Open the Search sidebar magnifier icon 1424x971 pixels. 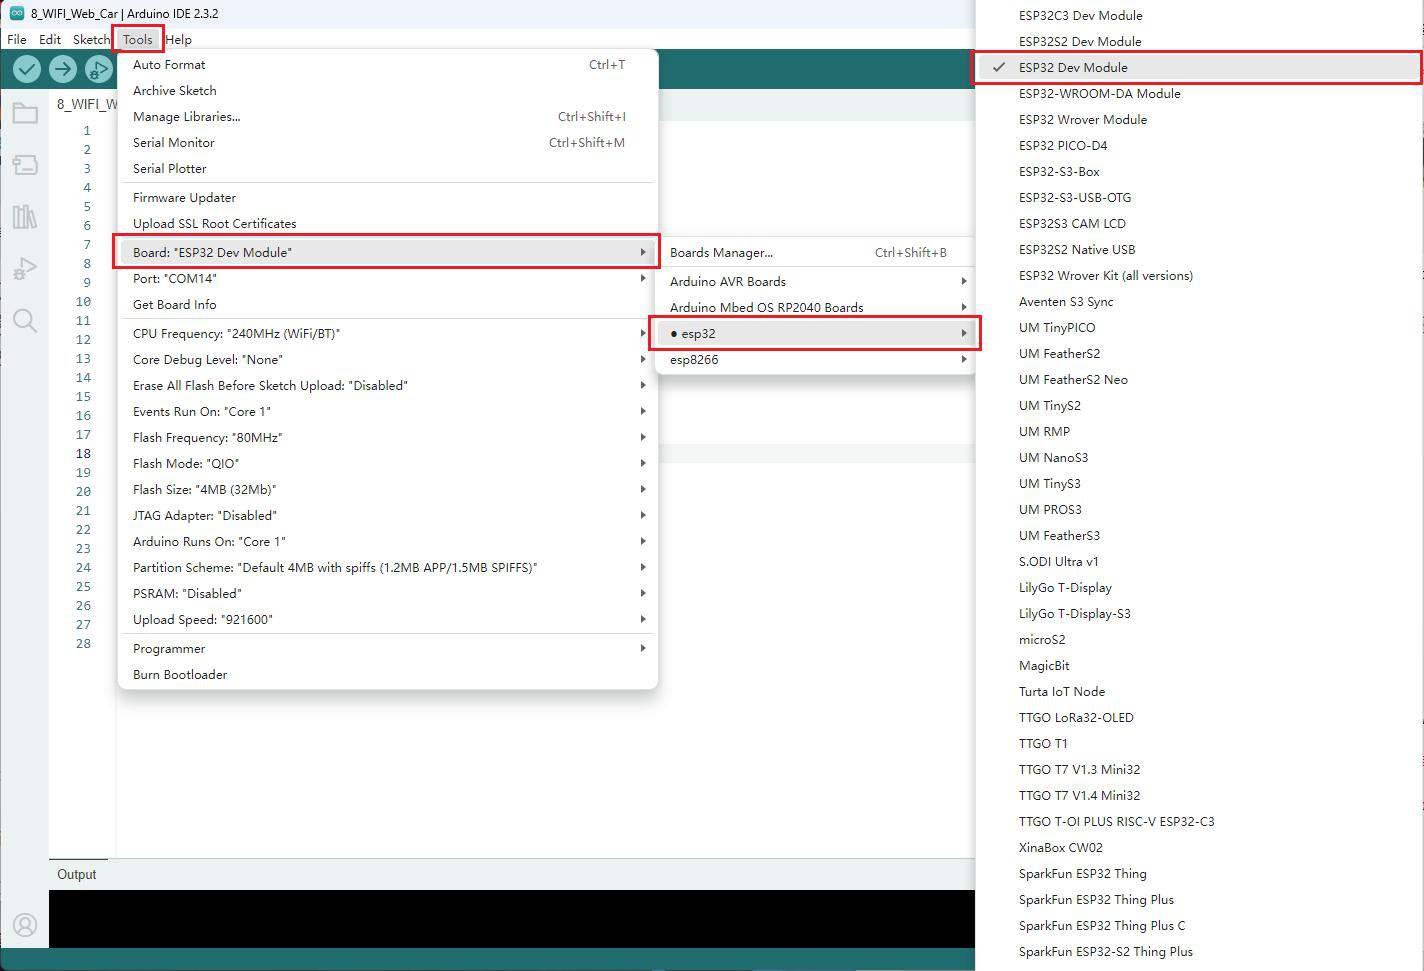click(25, 321)
